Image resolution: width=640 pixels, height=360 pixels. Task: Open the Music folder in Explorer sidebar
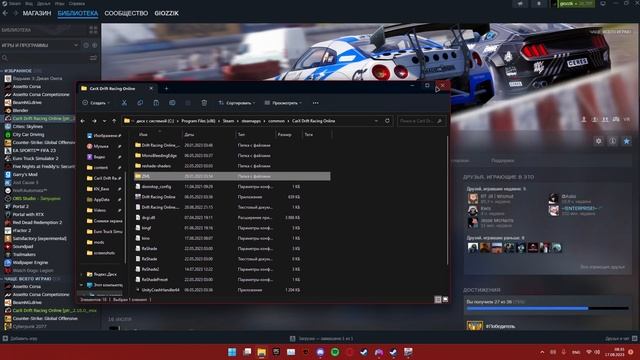tap(101, 146)
